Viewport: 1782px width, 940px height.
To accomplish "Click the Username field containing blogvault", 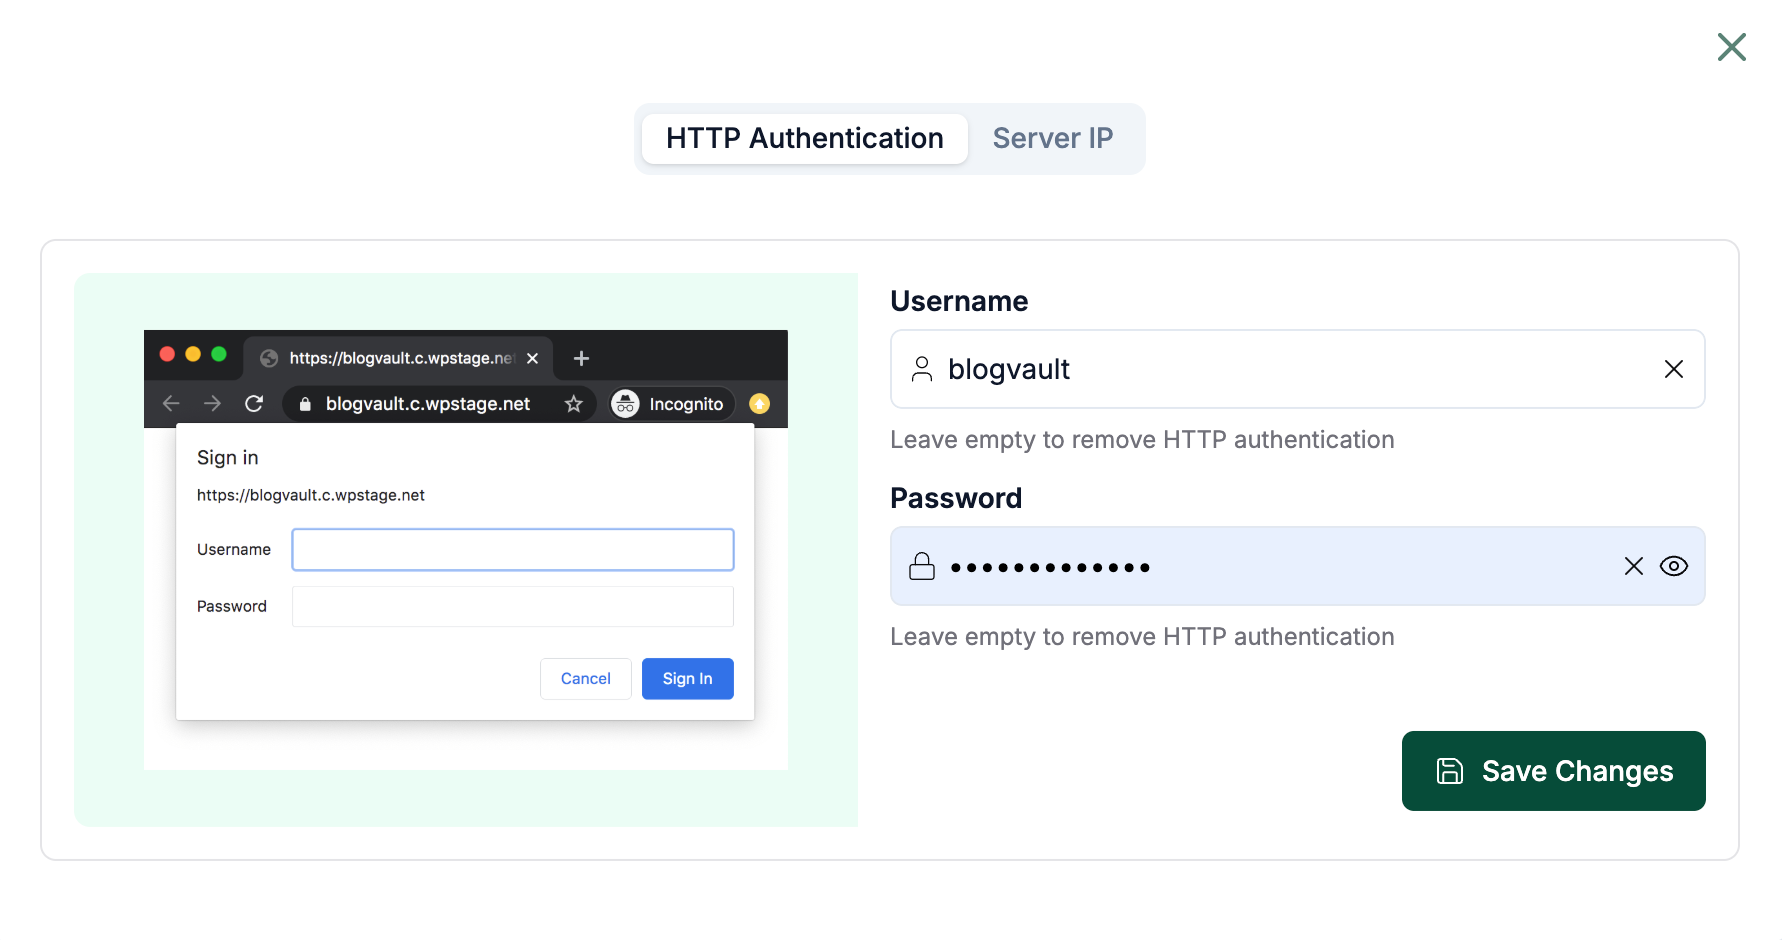I will (1297, 369).
